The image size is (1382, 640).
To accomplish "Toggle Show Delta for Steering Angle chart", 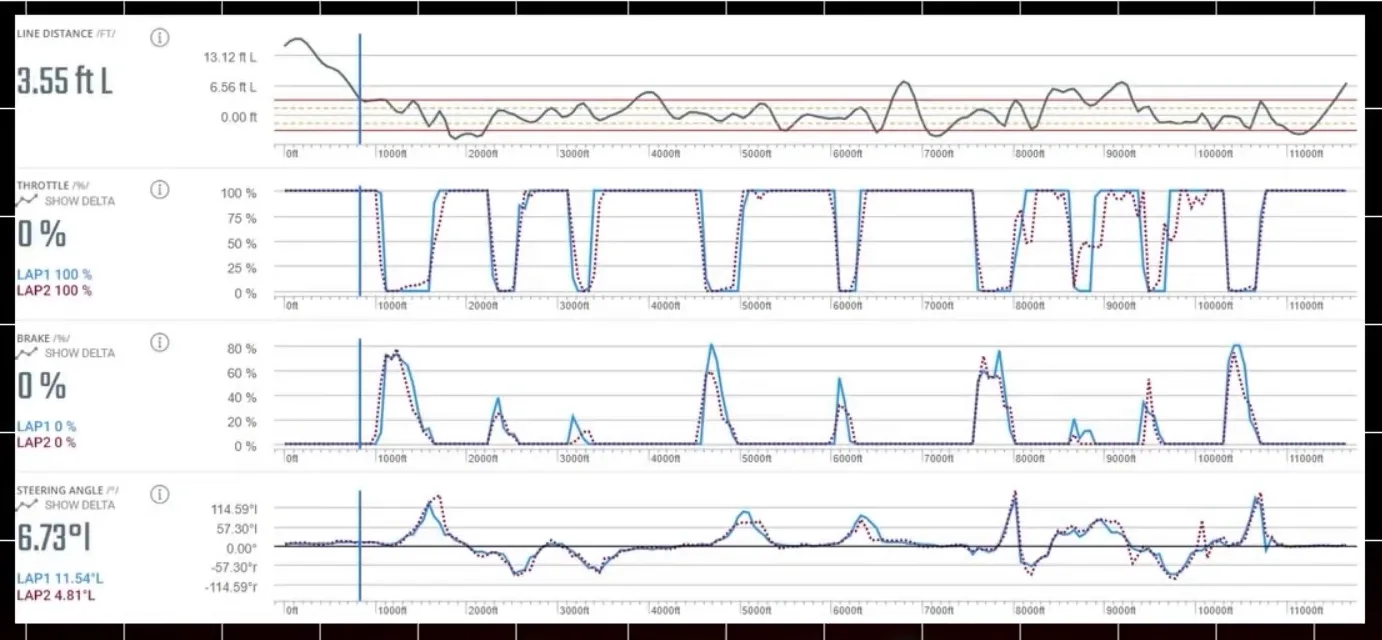I will coord(66,505).
